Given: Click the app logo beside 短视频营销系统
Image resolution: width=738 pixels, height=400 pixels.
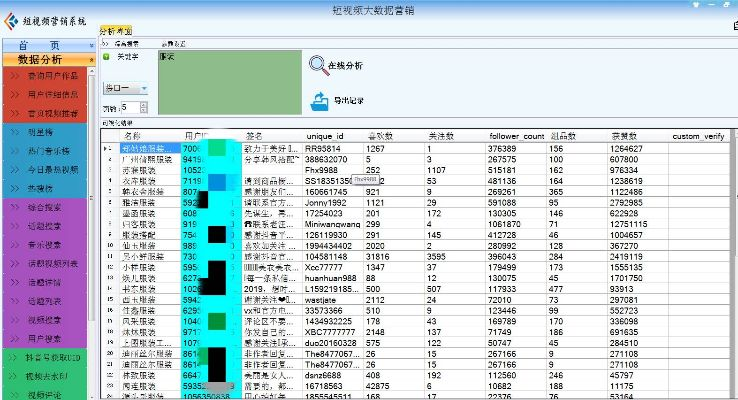Looking at the screenshot, I should click(x=11, y=20).
